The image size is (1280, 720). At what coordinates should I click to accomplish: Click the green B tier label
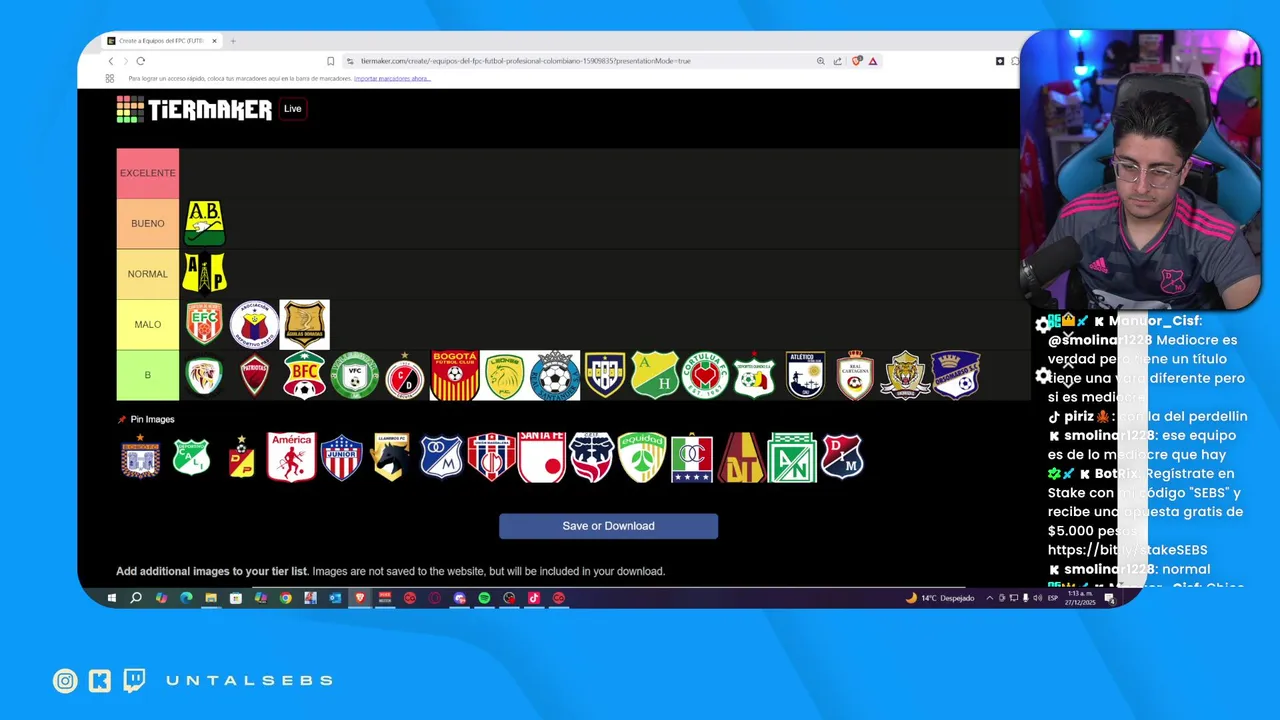coord(147,375)
